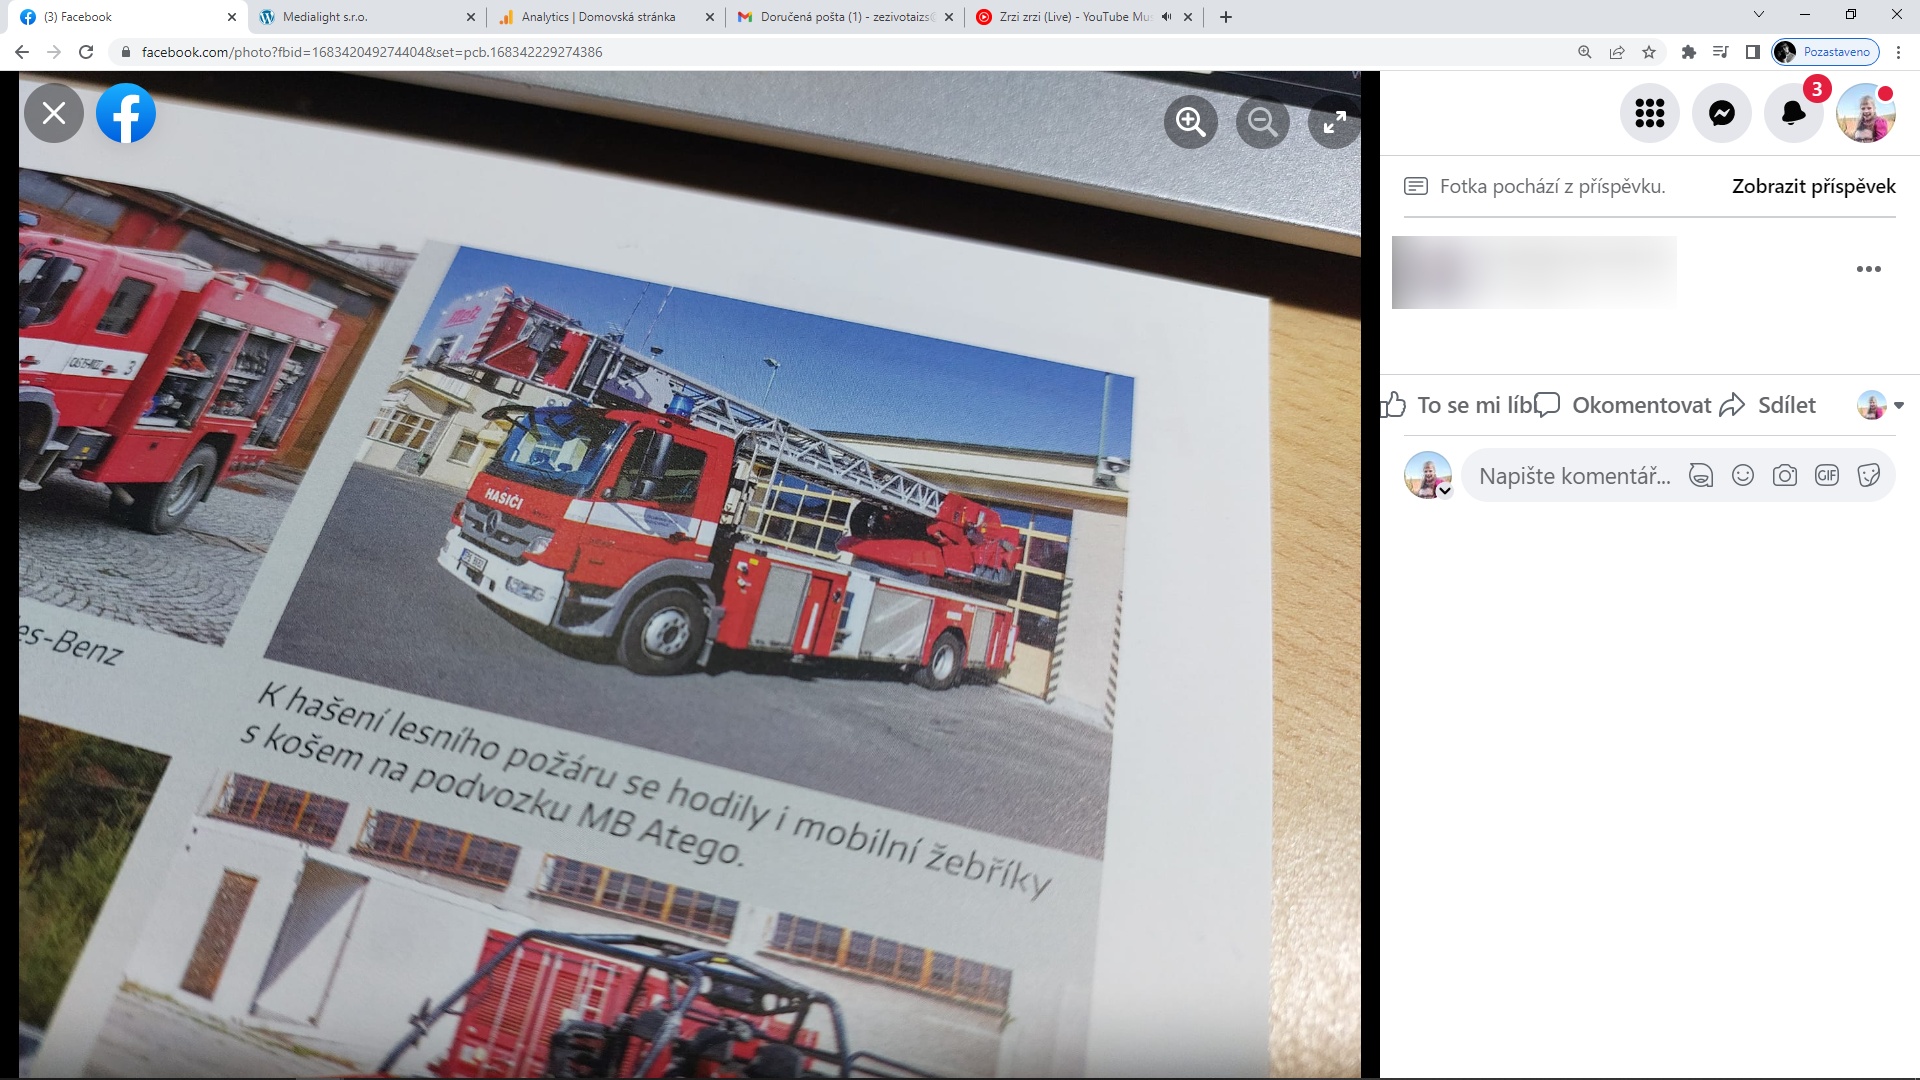1920x1080 pixels.
Task: Open Chrome extensions puzzle menu
Action: point(1689,52)
